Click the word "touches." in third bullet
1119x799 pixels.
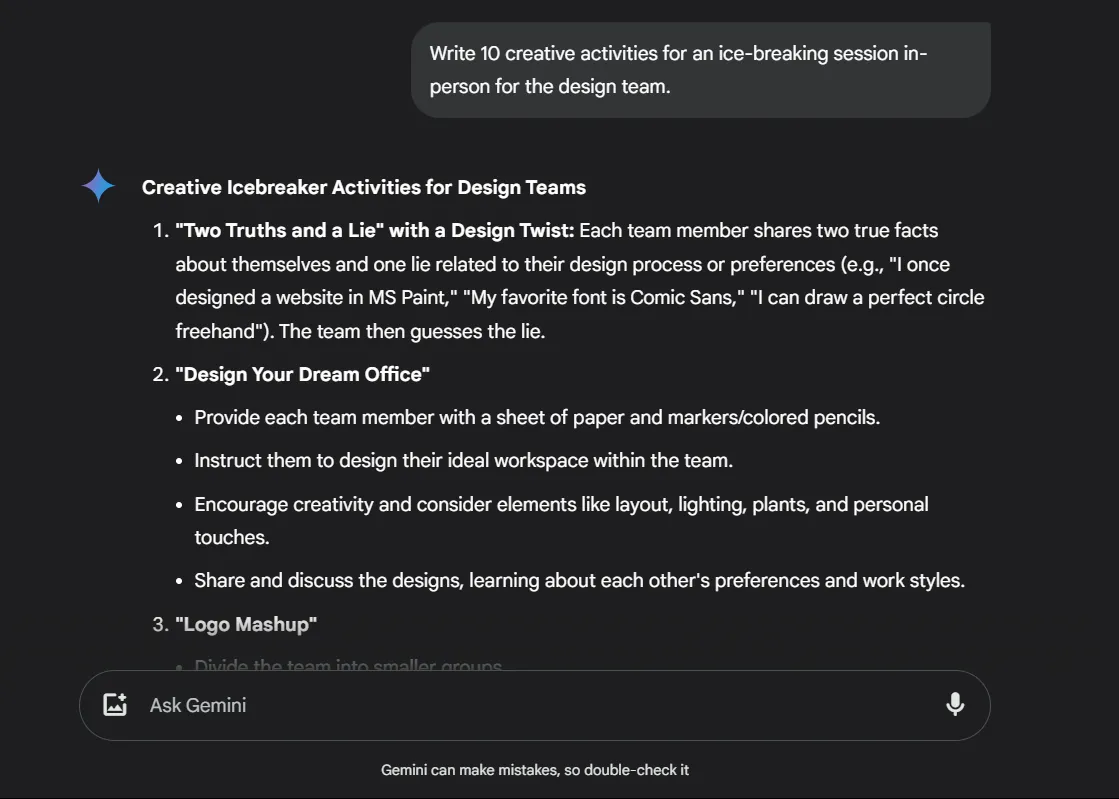click(232, 537)
